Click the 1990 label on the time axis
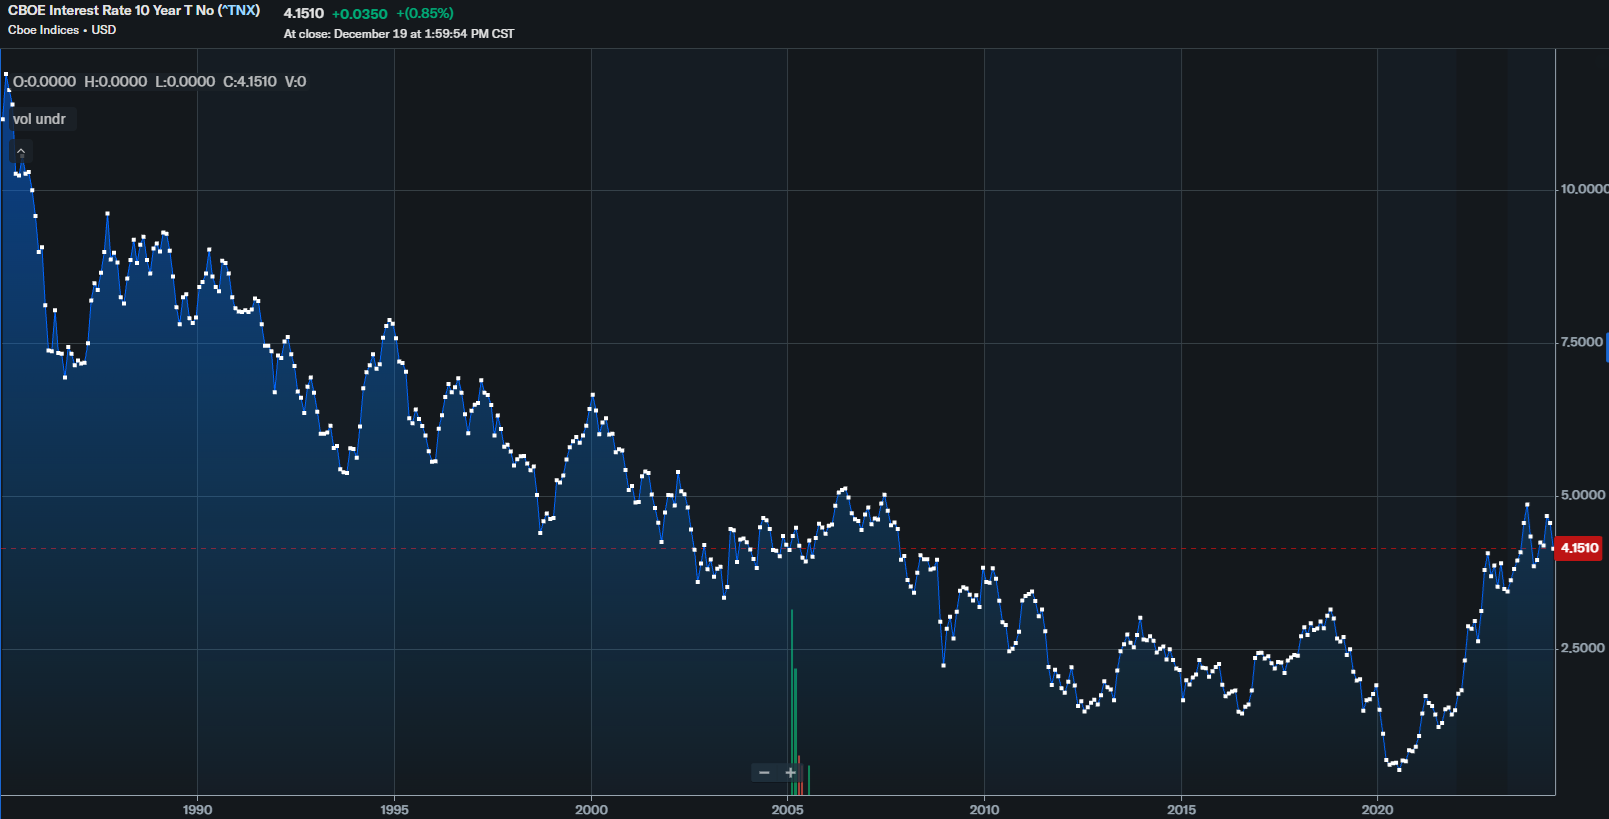1609x819 pixels. 197,809
